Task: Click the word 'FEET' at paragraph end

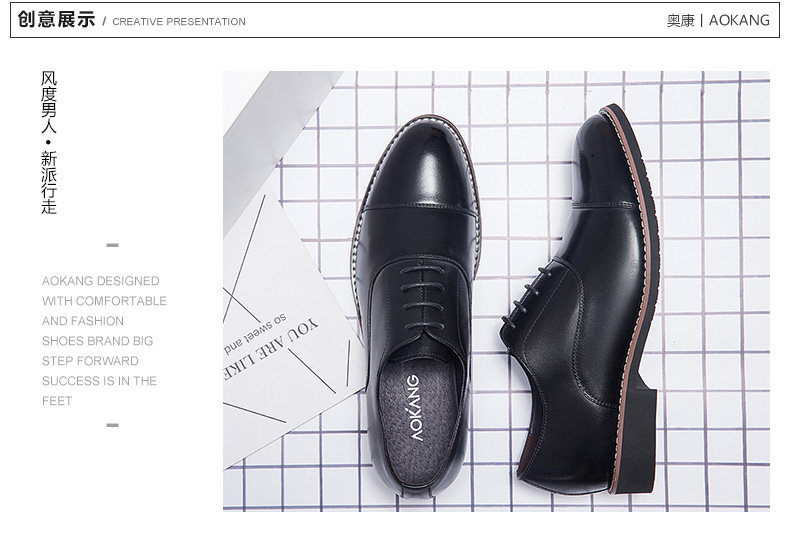Action: [x=57, y=401]
